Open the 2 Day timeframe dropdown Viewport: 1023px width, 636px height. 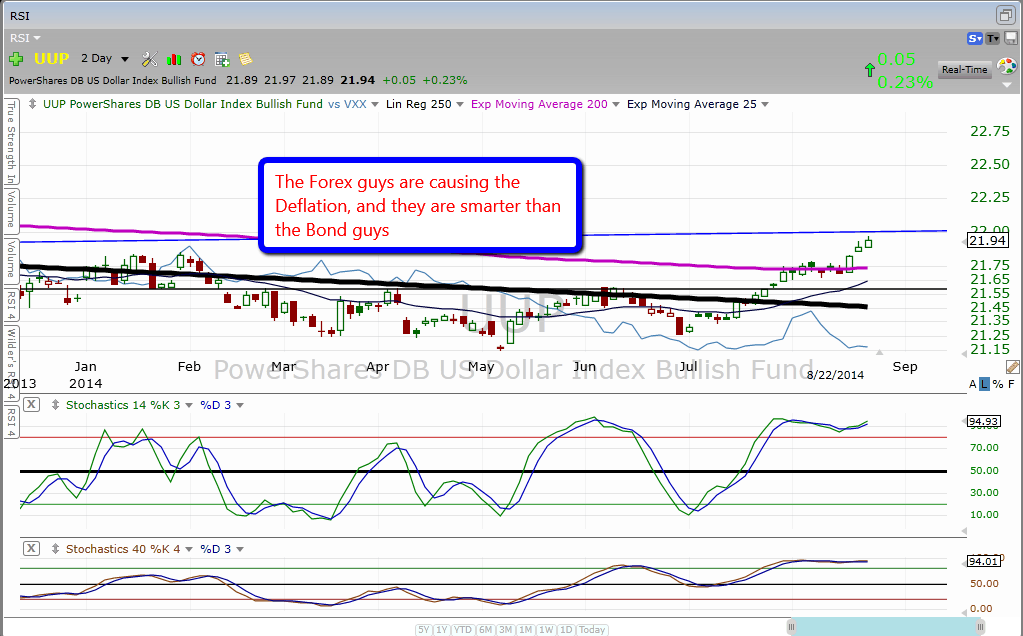pyautogui.click(x=103, y=59)
